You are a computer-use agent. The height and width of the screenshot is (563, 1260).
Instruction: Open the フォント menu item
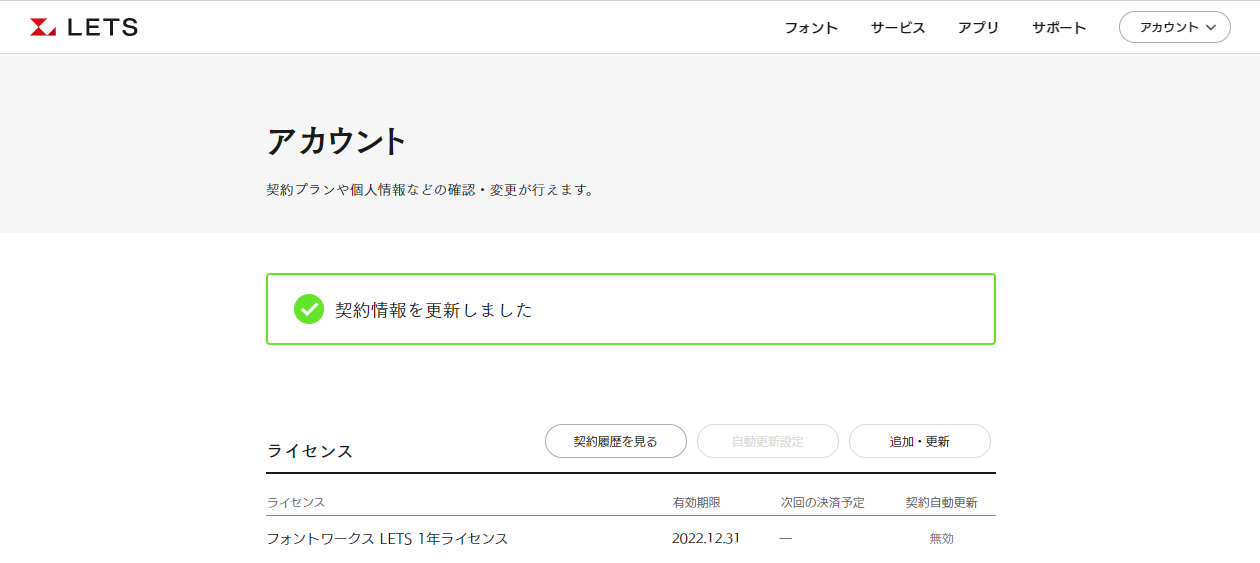811,28
